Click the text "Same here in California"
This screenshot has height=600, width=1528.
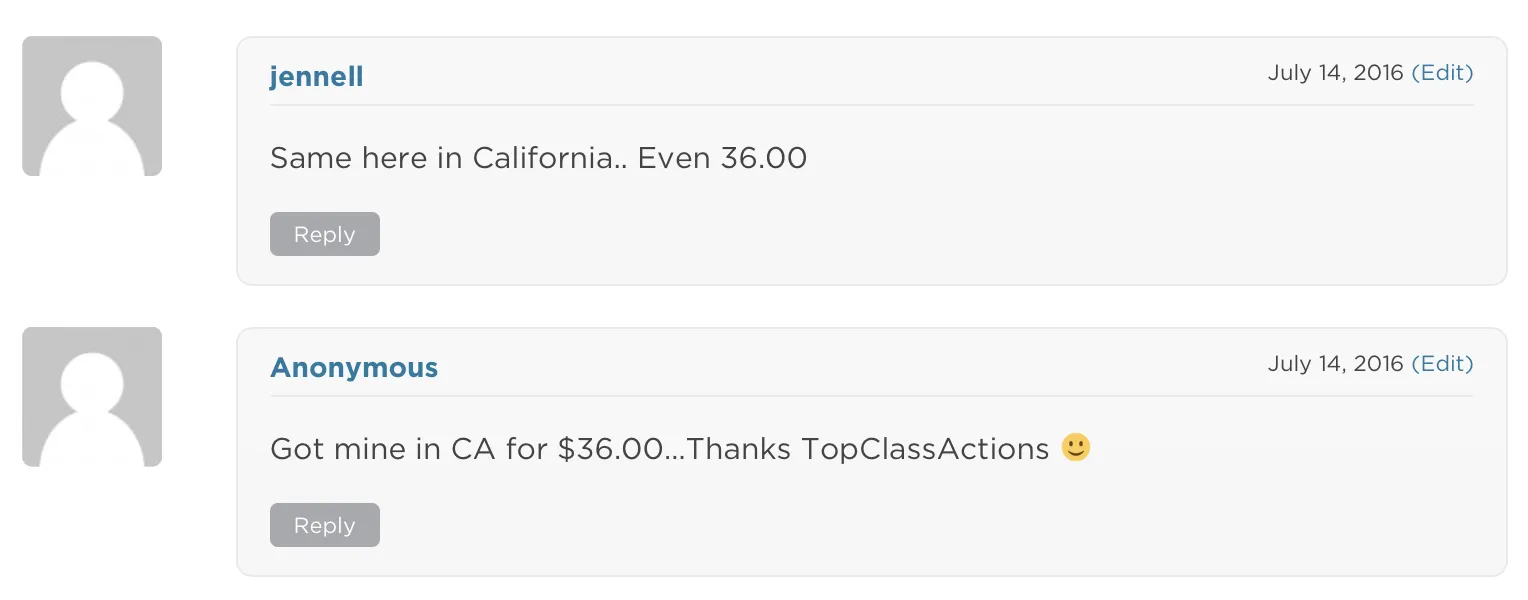(x=445, y=158)
